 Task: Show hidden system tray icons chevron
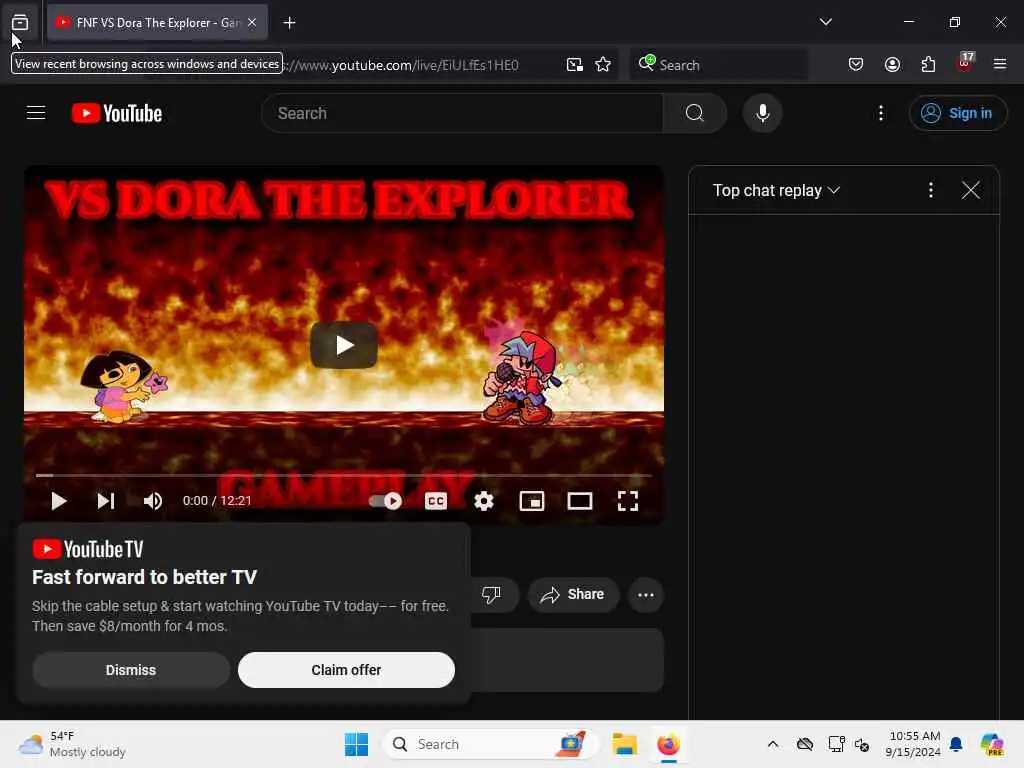(773, 744)
